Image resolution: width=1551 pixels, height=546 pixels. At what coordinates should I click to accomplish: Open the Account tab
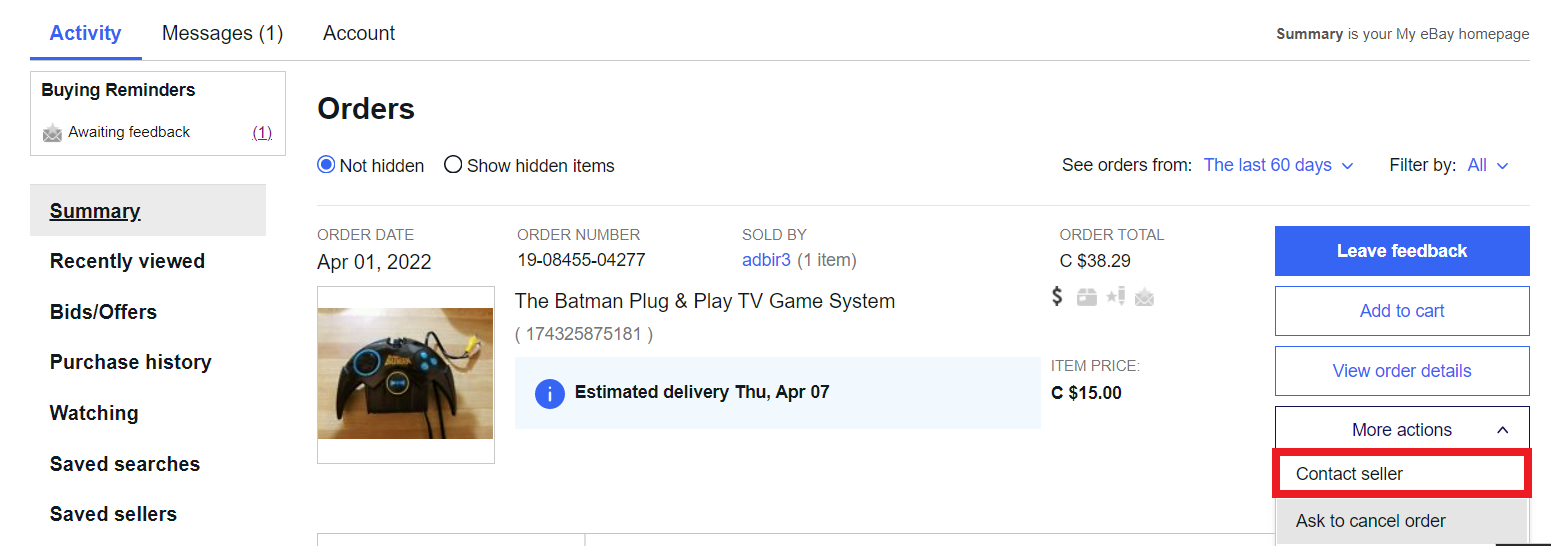tap(359, 33)
